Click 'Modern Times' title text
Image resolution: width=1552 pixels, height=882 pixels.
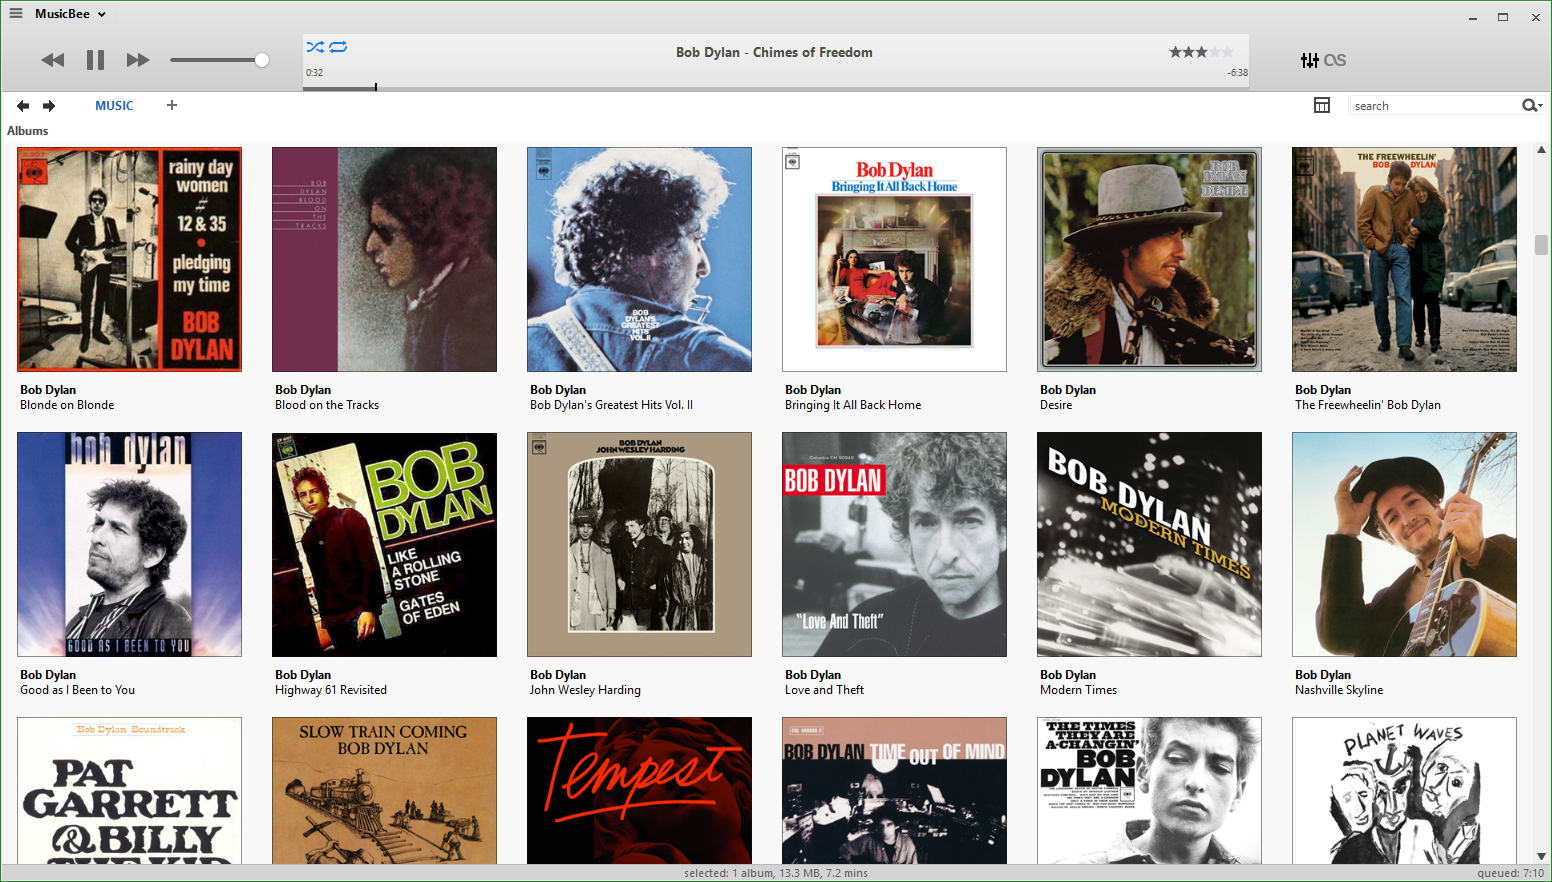(1078, 690)
